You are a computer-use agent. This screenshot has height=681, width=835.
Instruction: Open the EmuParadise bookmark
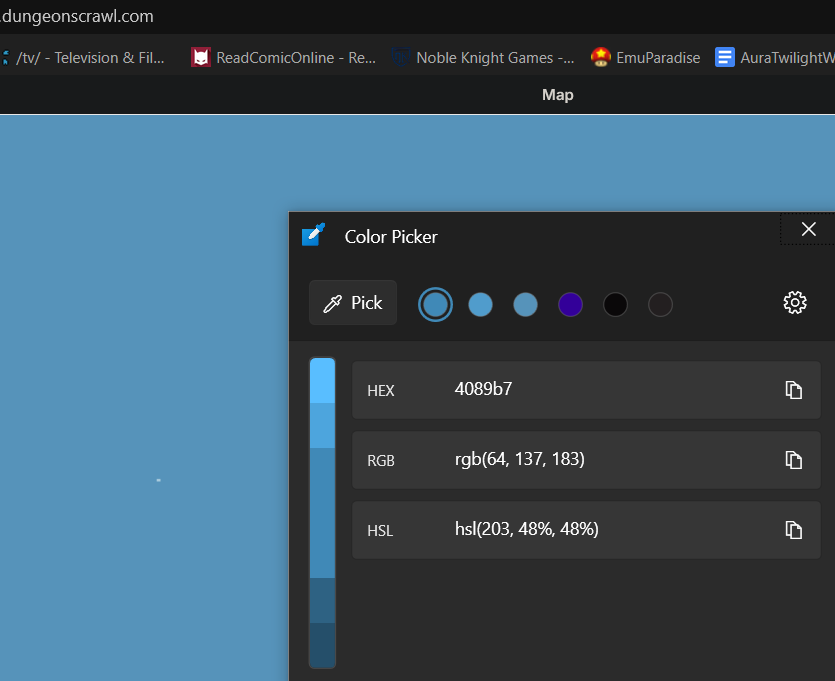pos(645,58)
